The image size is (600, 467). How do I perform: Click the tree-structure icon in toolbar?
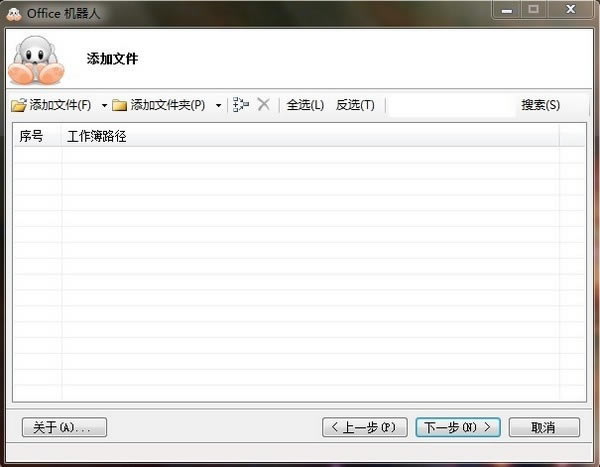pos(240,105)
